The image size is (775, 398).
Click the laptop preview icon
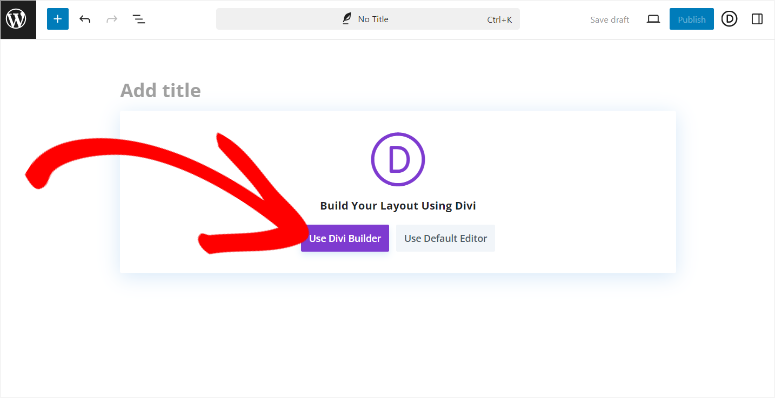(653, 19)
